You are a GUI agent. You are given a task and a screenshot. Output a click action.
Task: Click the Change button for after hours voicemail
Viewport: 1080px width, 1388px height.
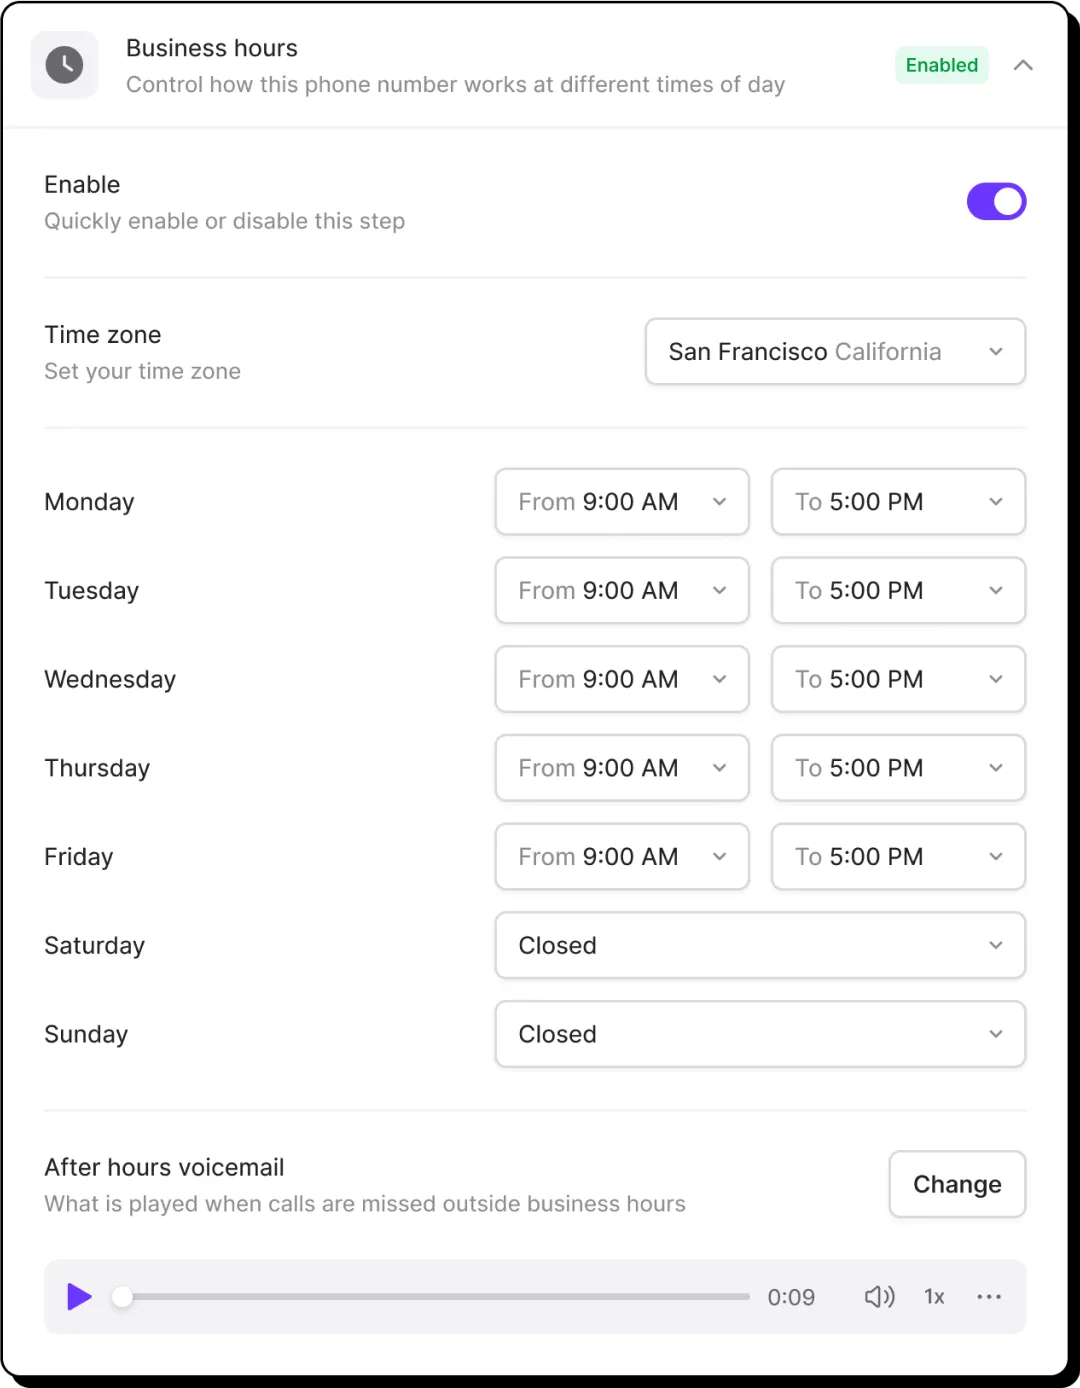tap(956, 1184)
